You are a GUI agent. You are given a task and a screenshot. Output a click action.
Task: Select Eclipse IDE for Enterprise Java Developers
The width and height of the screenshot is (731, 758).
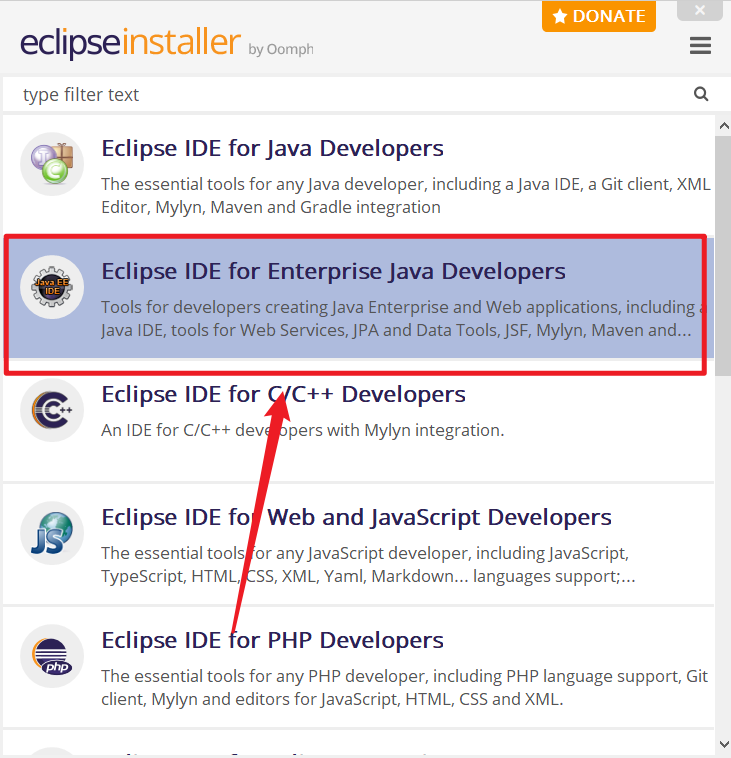coord(358,298)
